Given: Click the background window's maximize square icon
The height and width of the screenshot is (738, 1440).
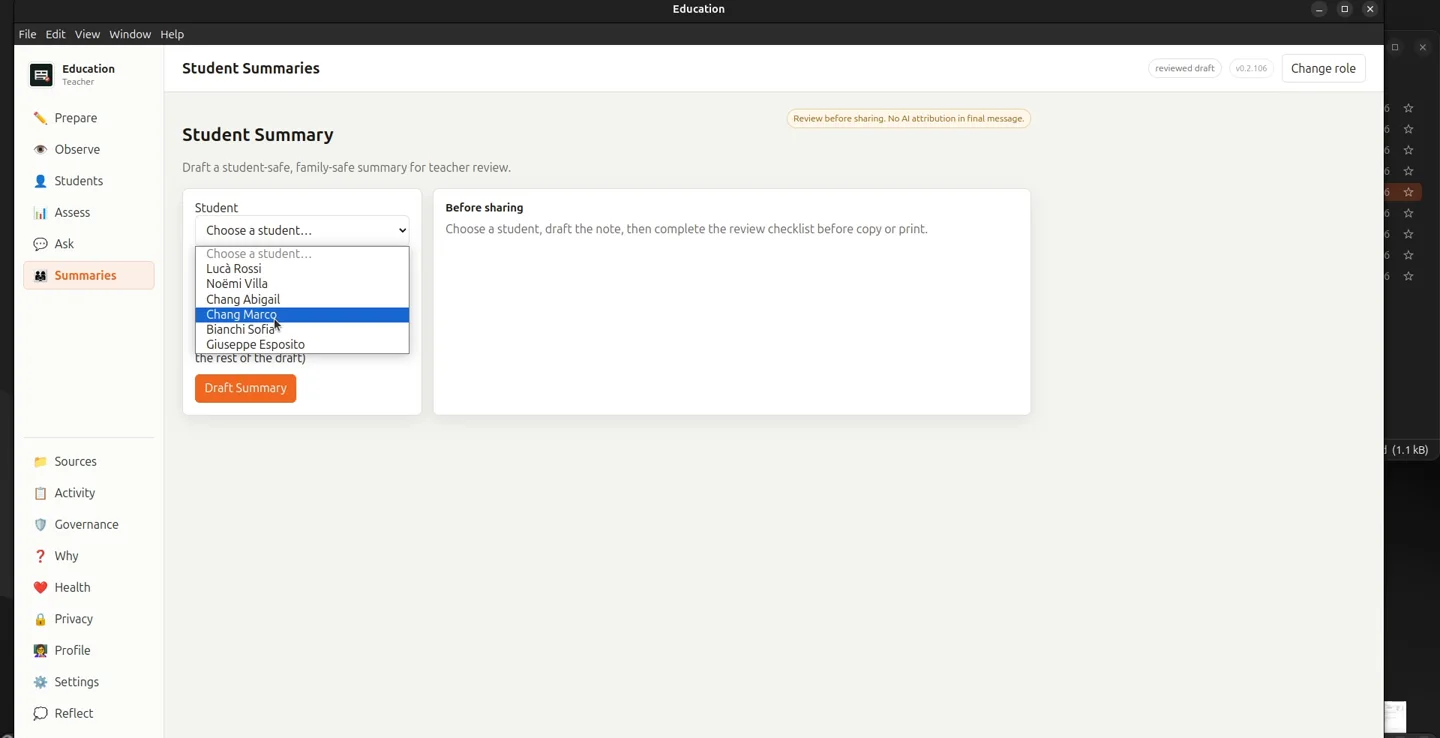Looking at the screenshot, I should click(1395, 47).
